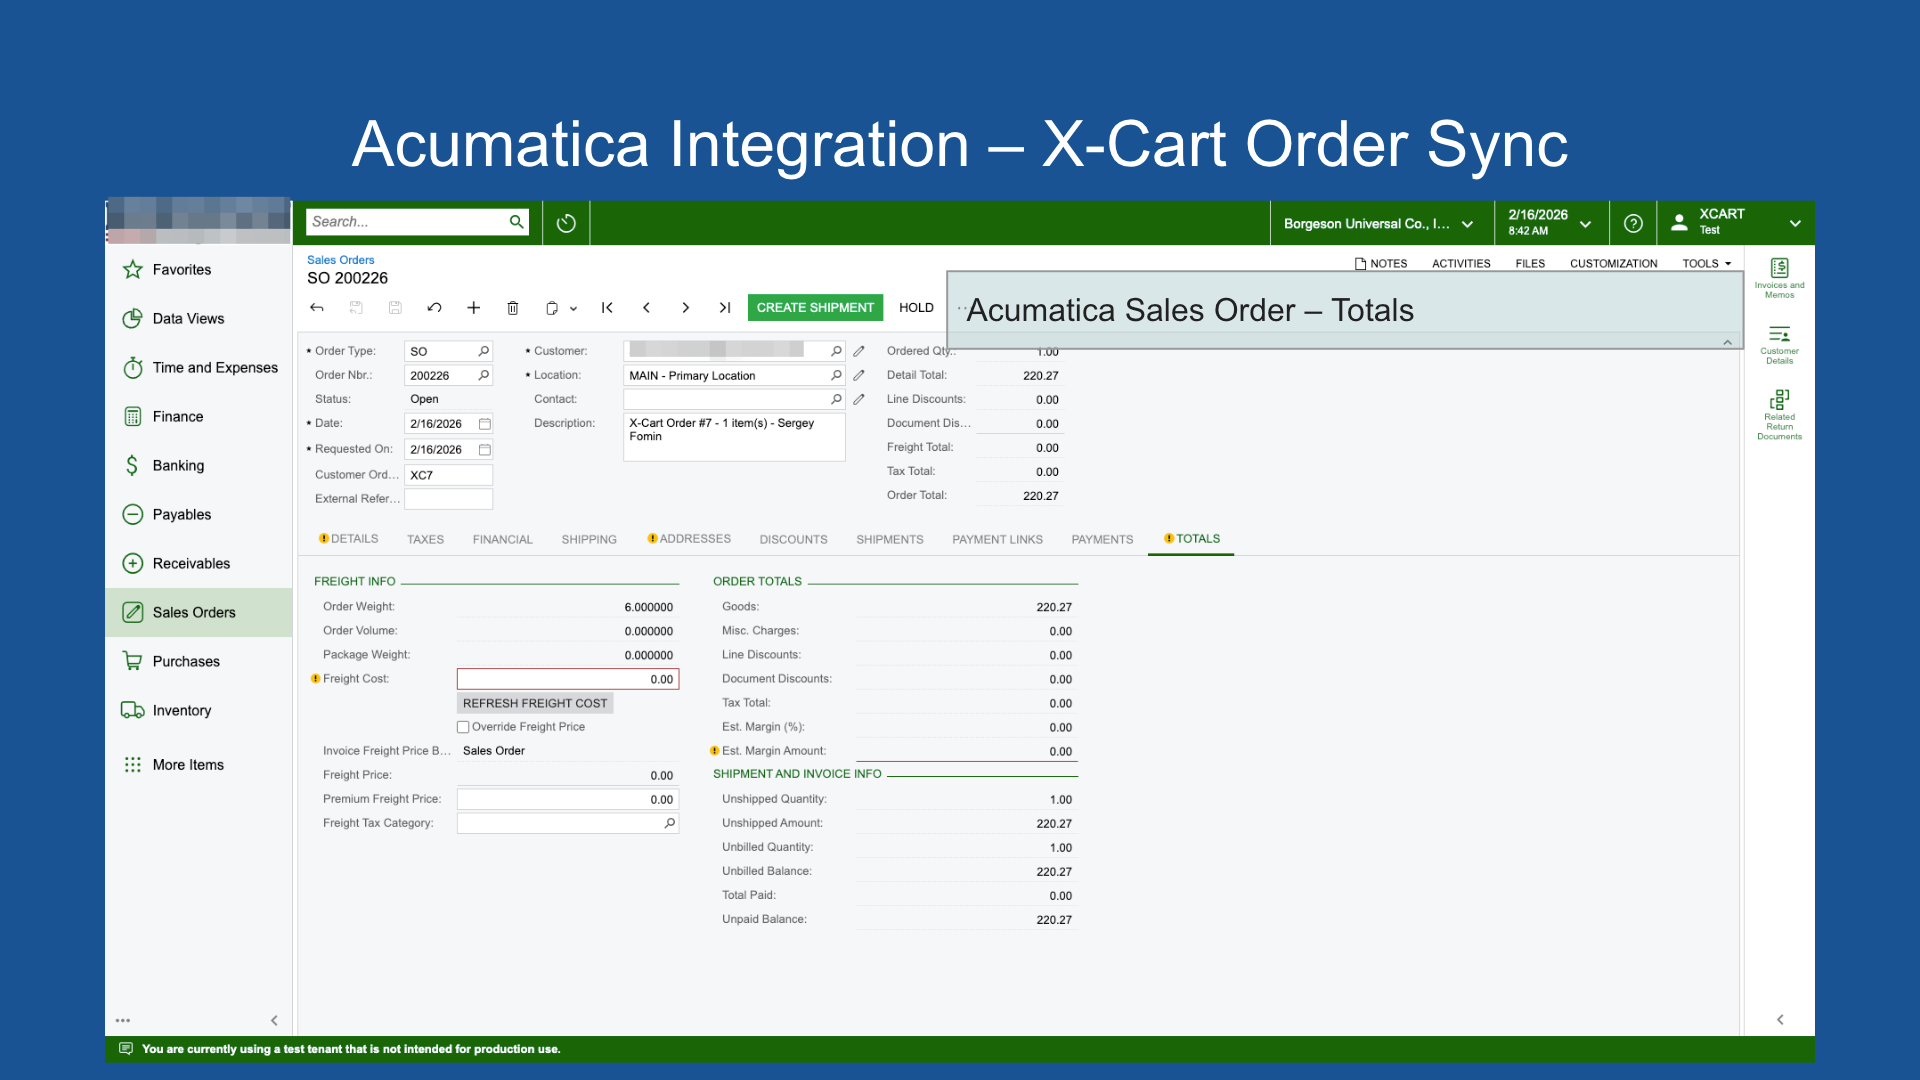Click the REFRESH FREIGHT COST button
Image resolution: width=1920 pixels, height=1080 pixels.
(535, 703)
